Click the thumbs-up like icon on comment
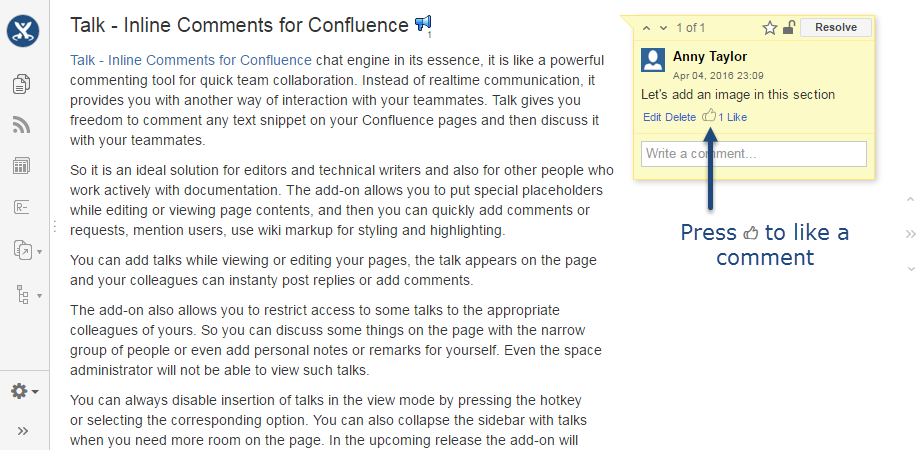920x450 pixels. [x=709, y=117]
